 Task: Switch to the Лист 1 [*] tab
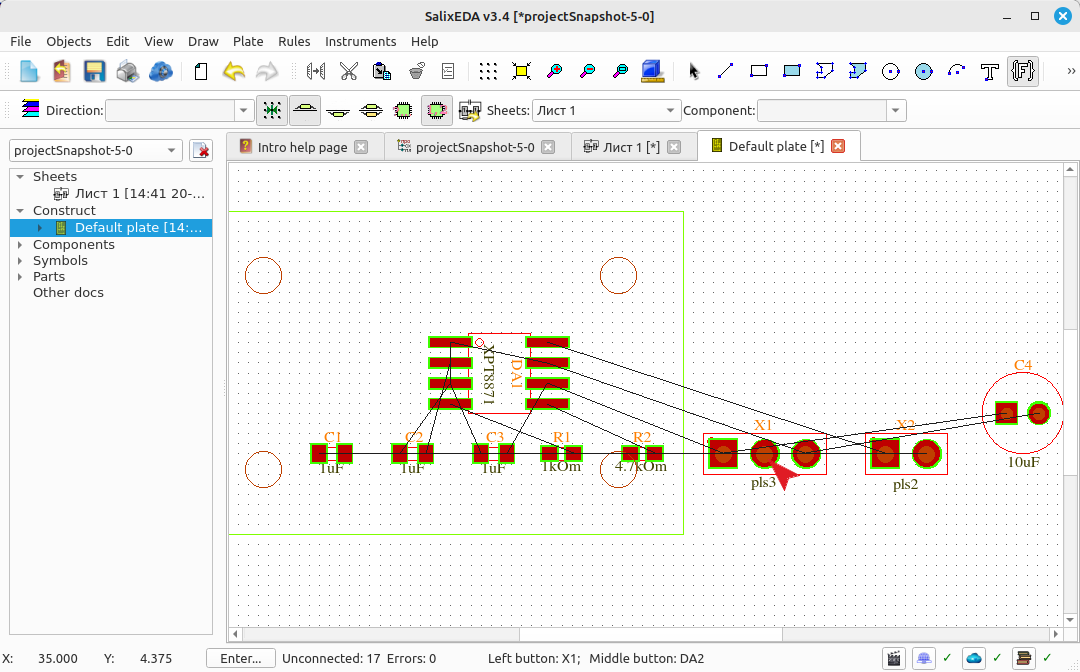tap(632, 147)
